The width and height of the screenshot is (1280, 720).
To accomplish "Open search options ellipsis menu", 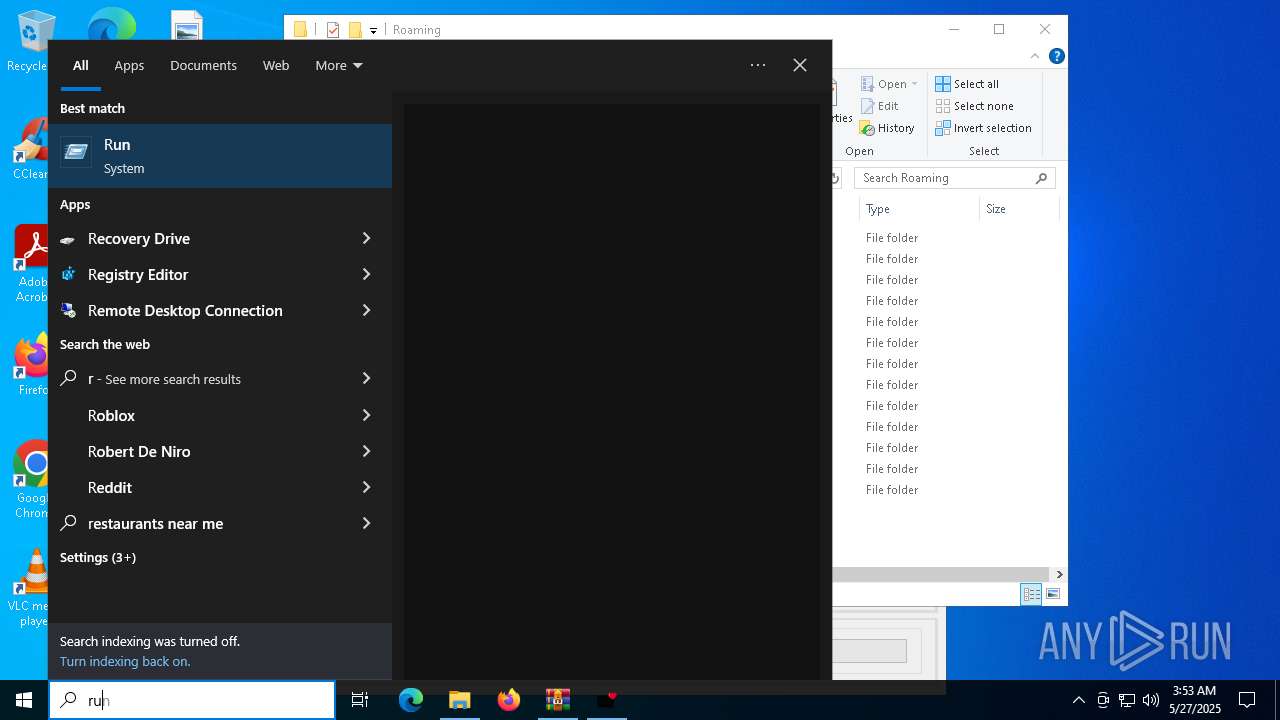I will click(x=758, y=65).
